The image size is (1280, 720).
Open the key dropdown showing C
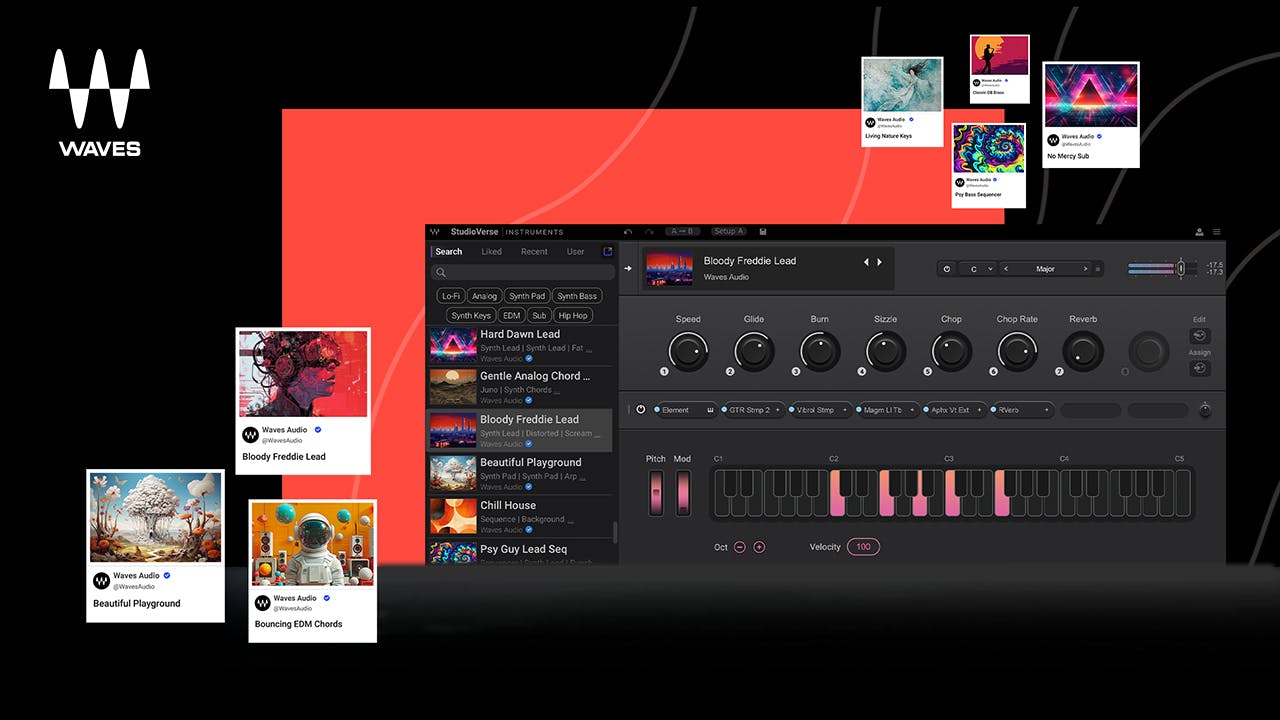981,269
